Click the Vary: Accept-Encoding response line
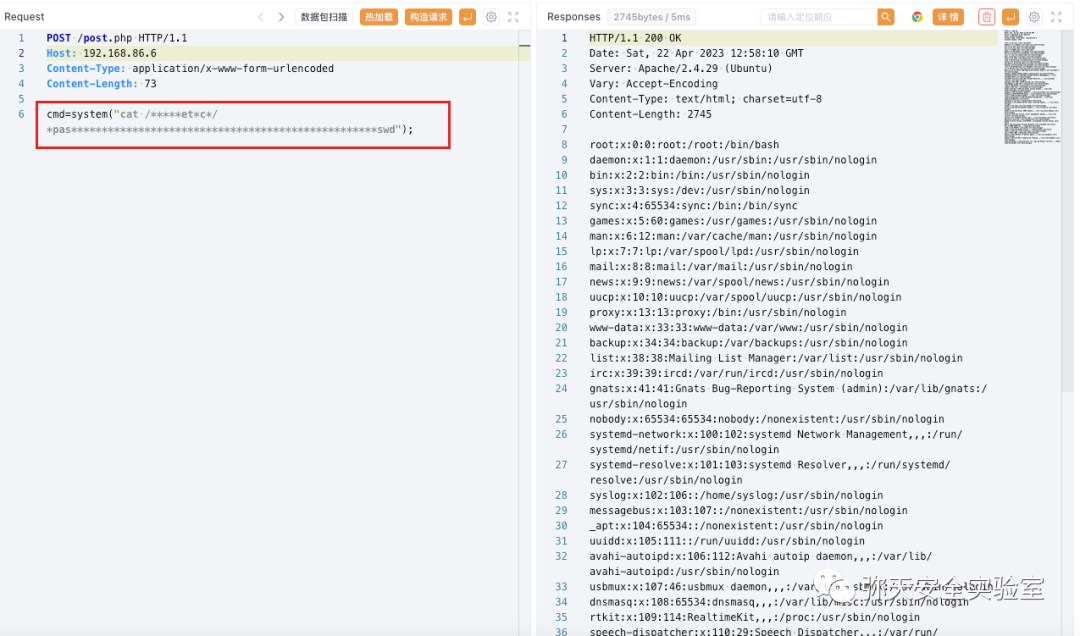 pos(653,83)
